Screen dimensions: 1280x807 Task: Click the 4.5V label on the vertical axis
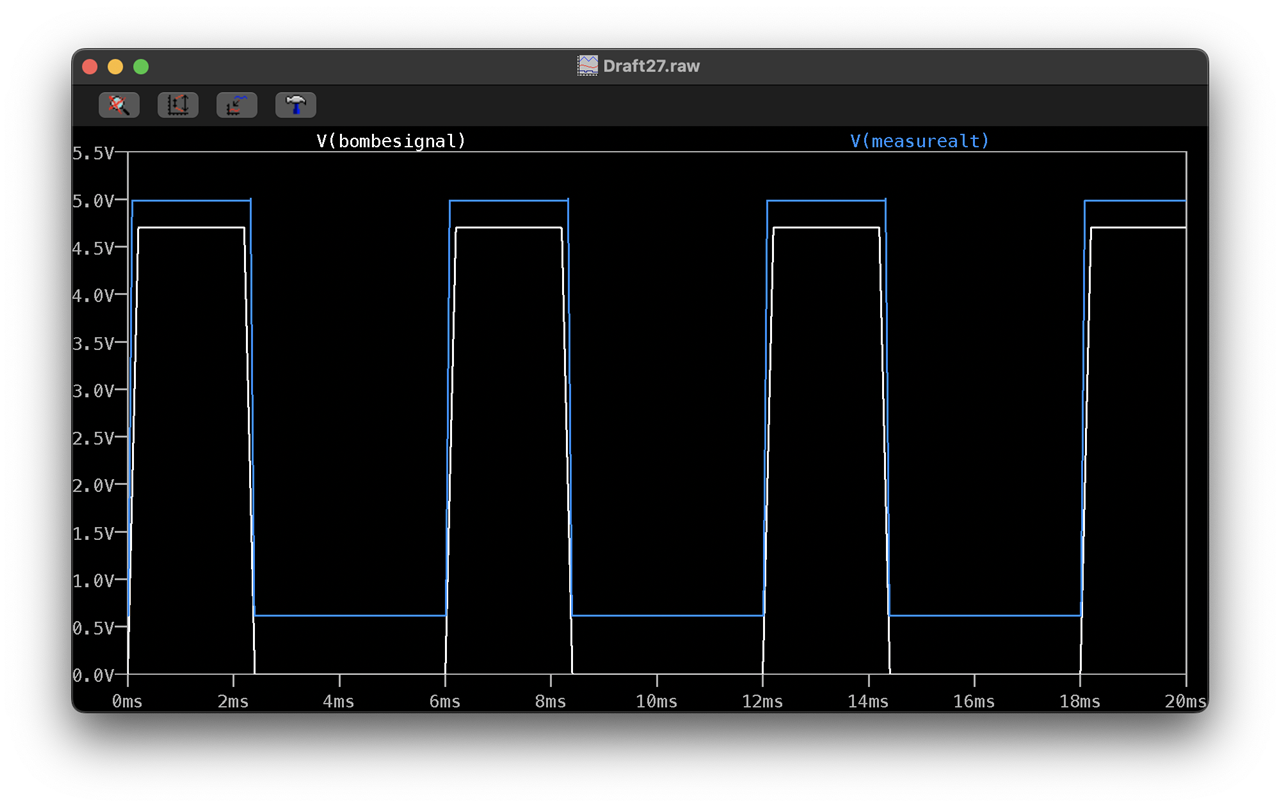click(x=93, y=248)
